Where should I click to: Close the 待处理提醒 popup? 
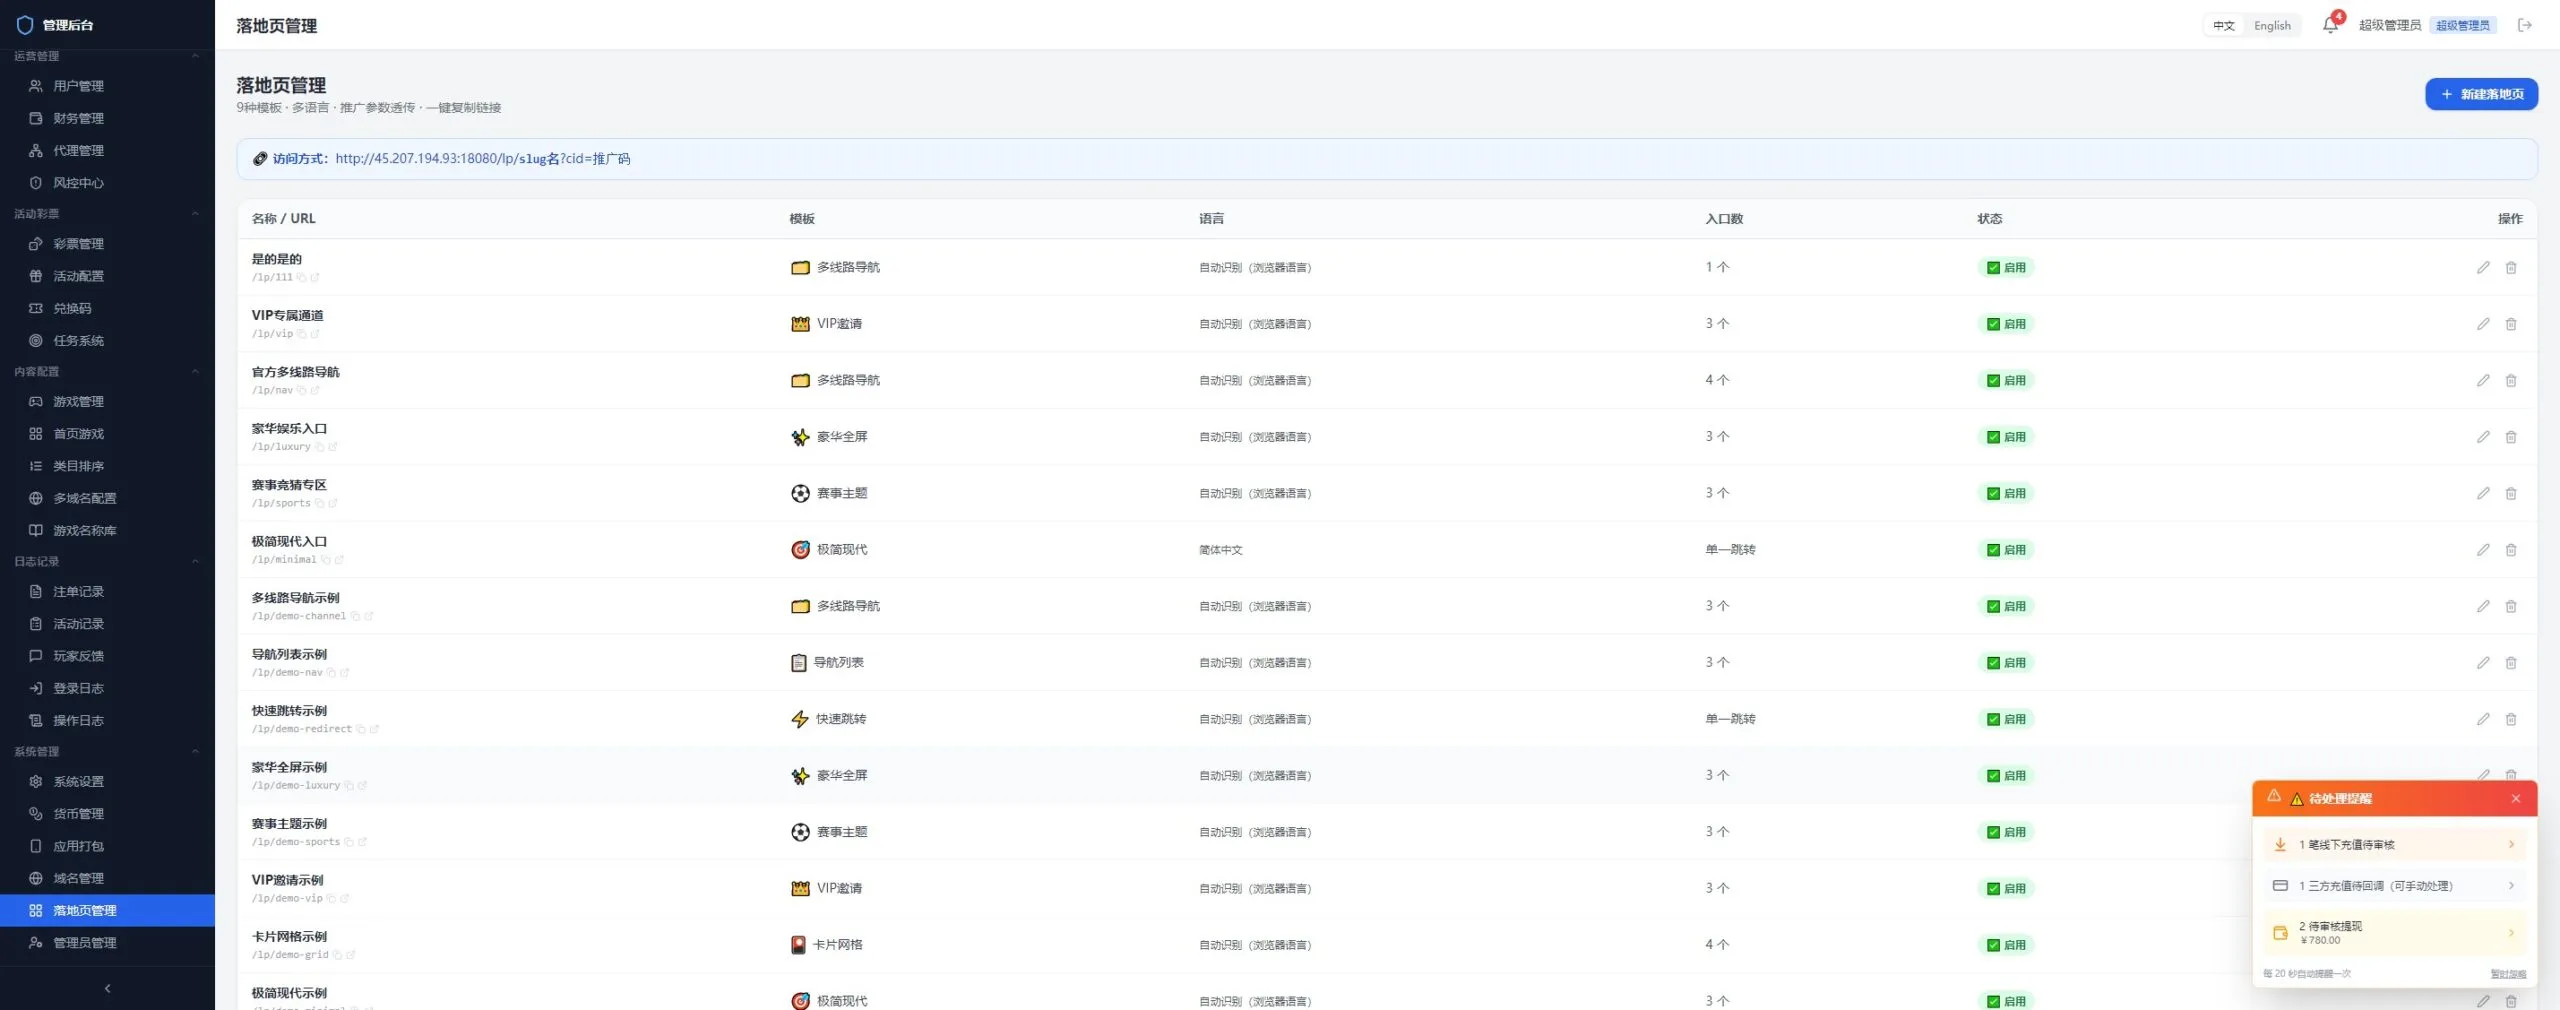(2516, 798)
